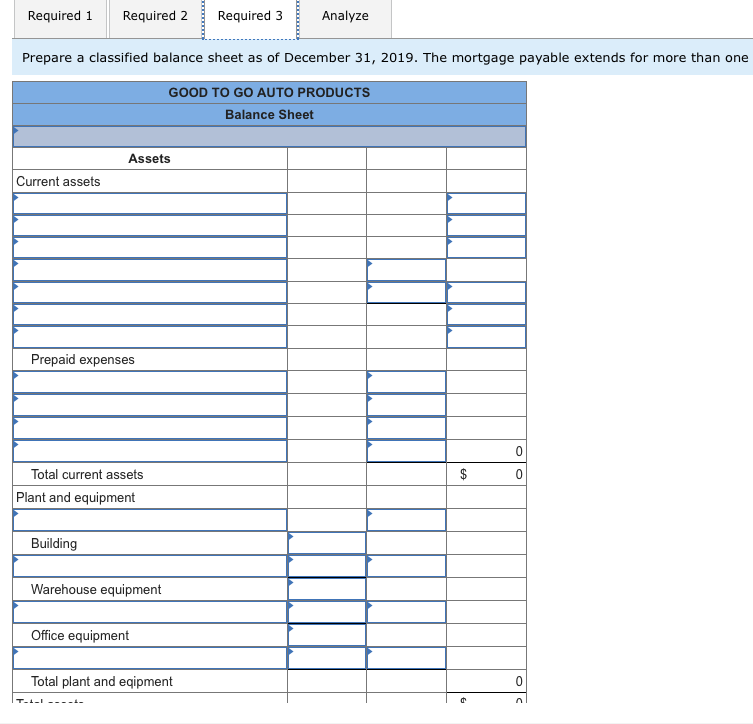
Task: Click amount field in first current asset row
Action: (486, 204)
